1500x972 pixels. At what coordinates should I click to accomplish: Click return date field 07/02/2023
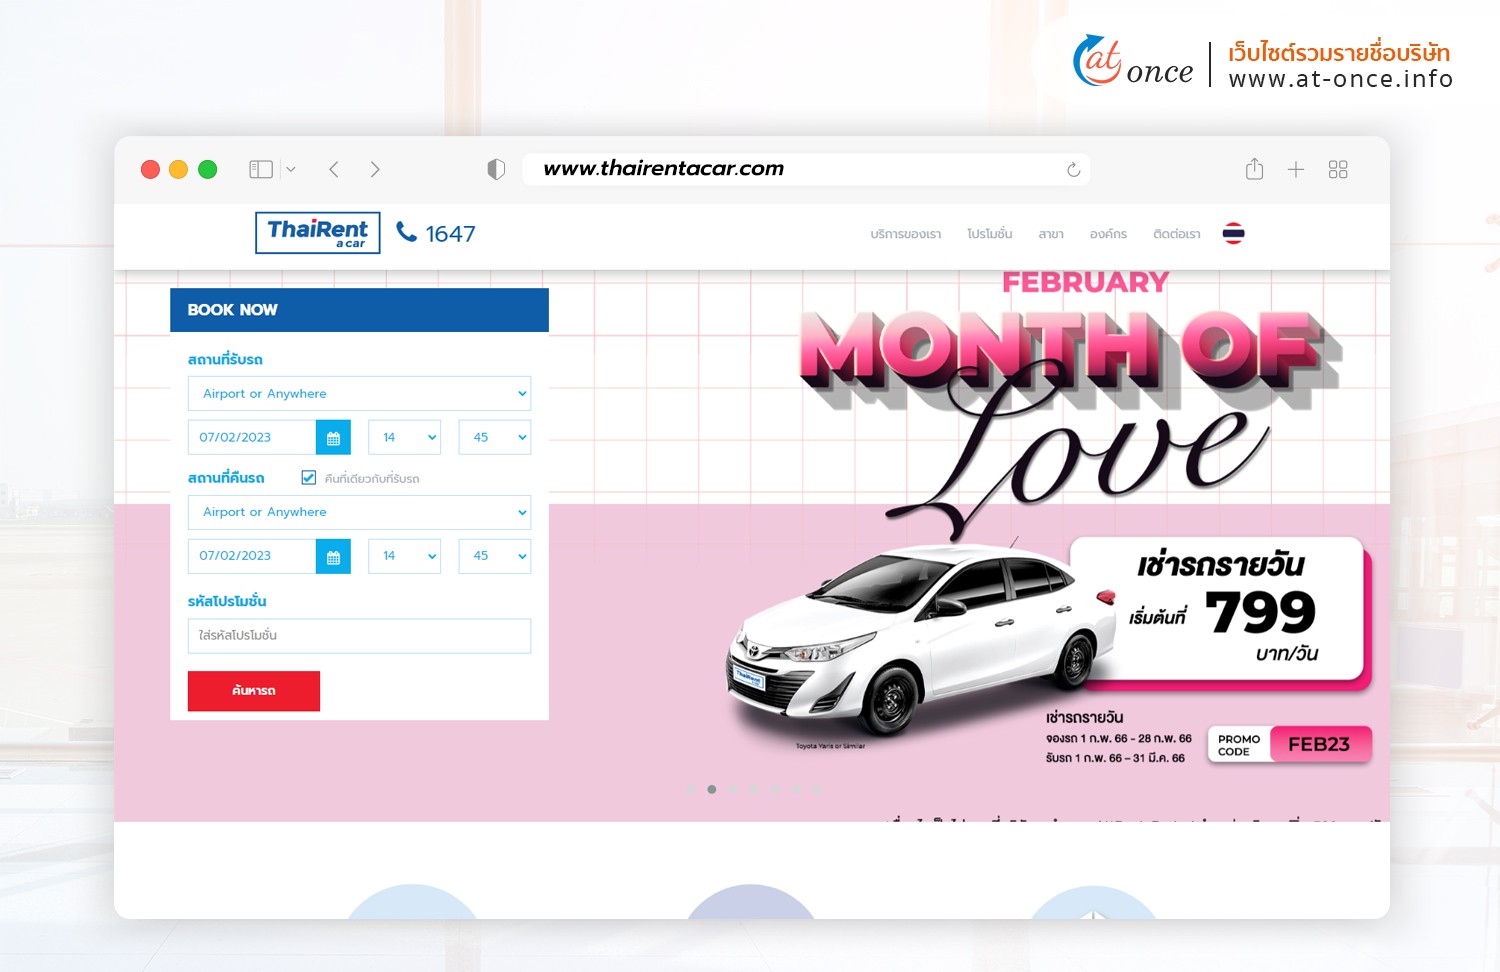(x=252, y=556)
